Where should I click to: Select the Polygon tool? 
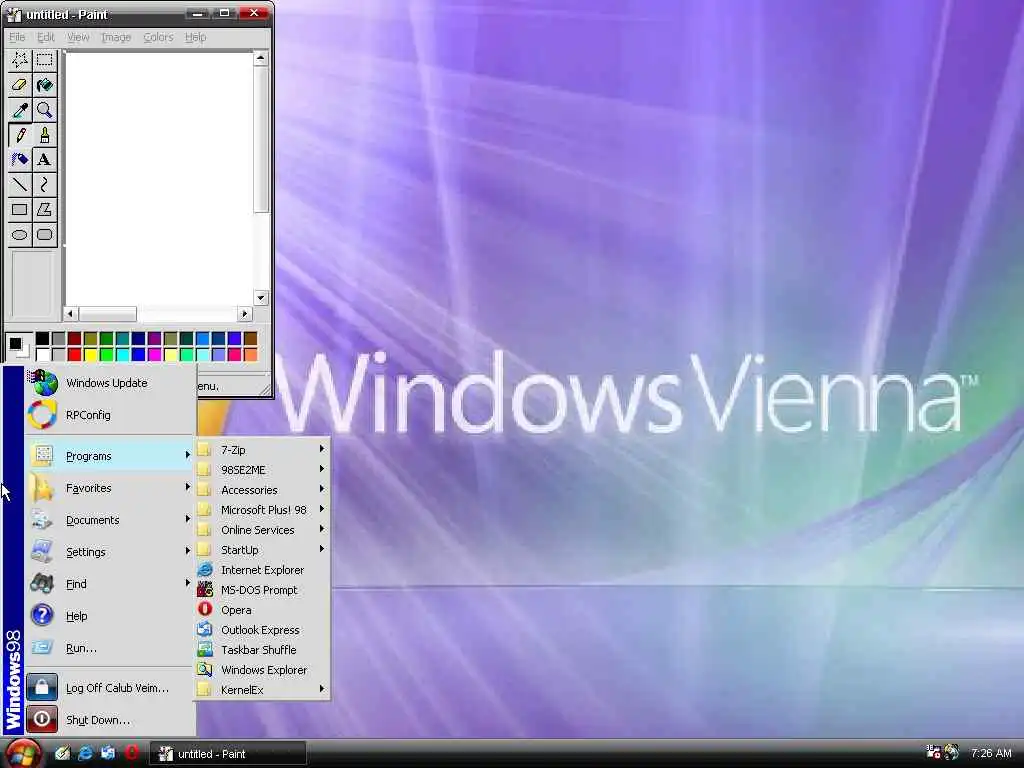point(44,210)
